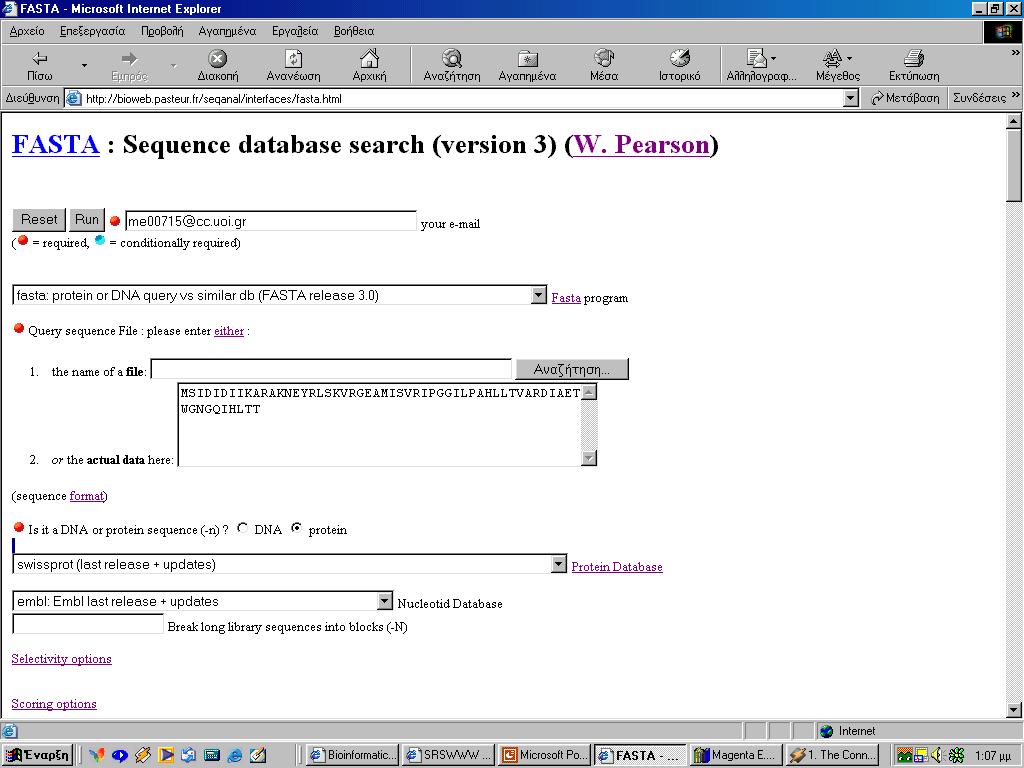The width and height of the screenshot is (1024, 768).
Task: Open the Αρχείο menu
Action: [27, 31]
